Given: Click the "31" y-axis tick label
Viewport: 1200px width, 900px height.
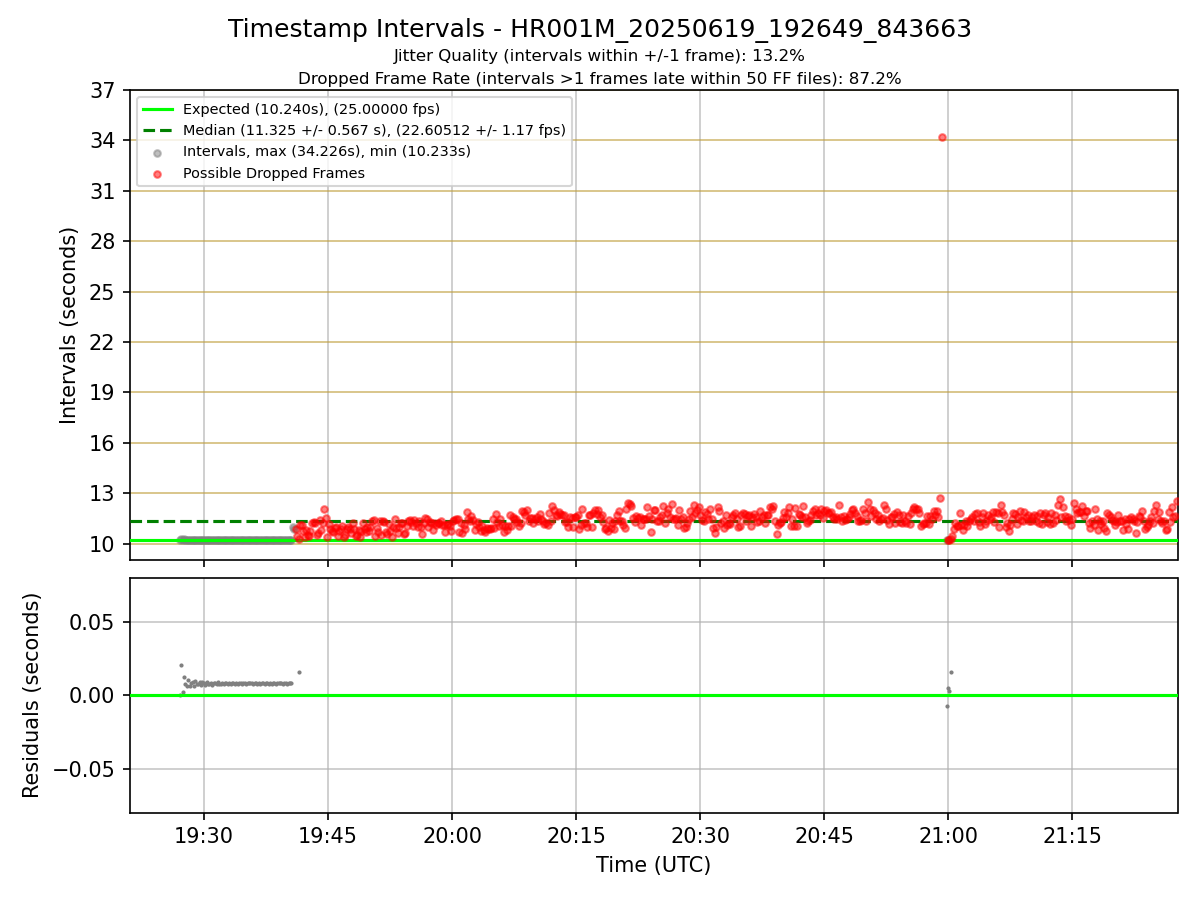Looking at the screenshot, I should (105, 192).
